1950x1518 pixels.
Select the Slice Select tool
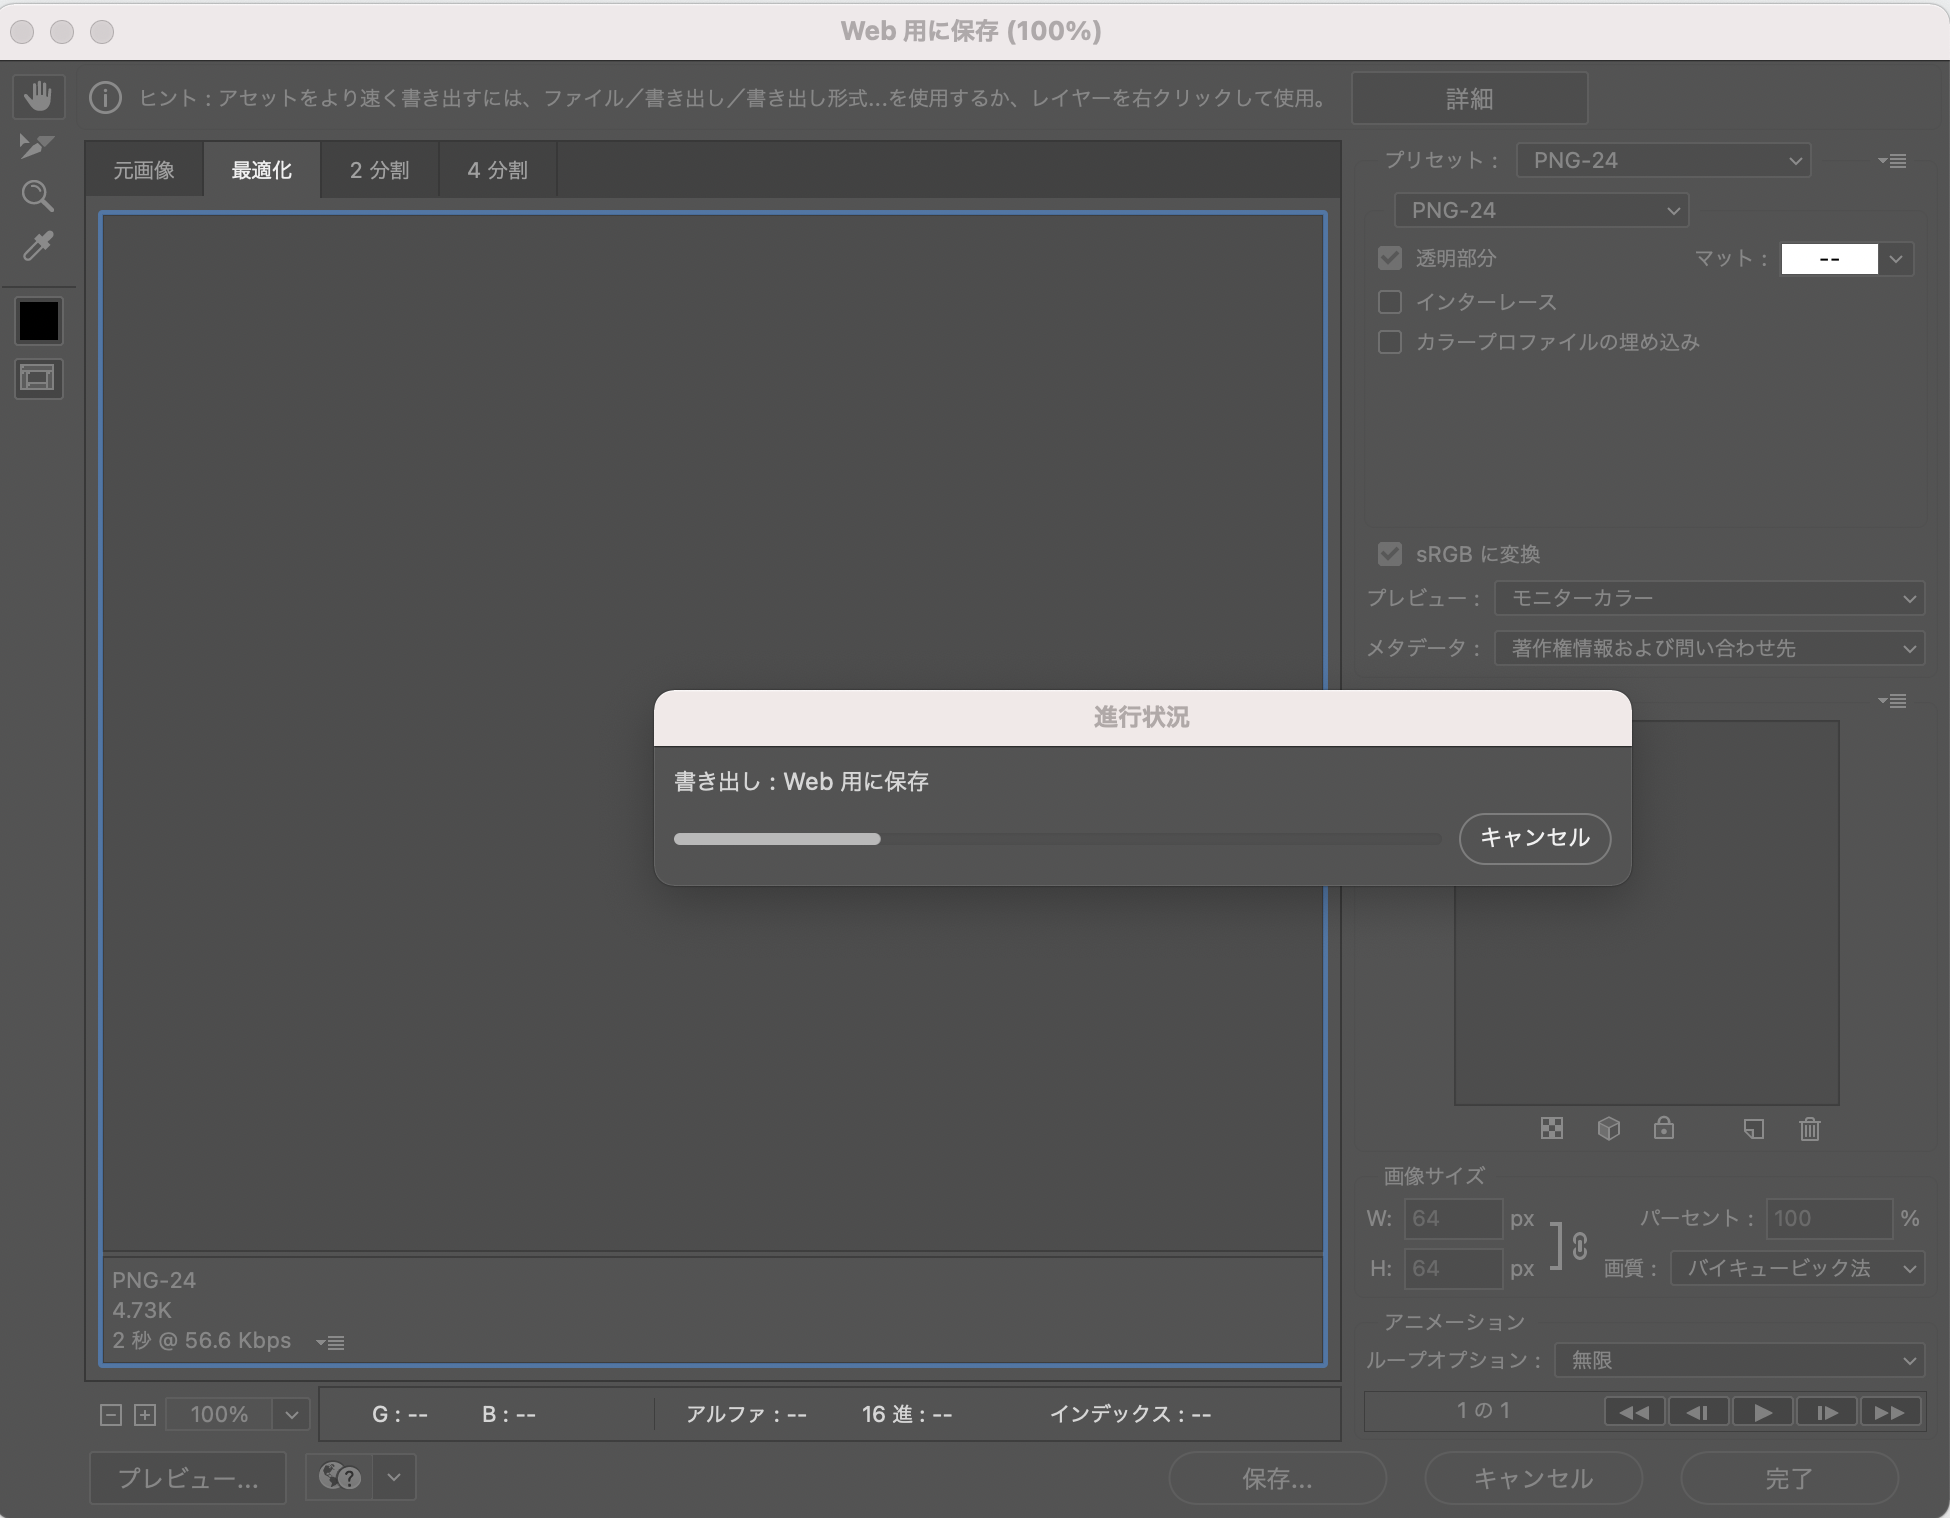point(38,146)
